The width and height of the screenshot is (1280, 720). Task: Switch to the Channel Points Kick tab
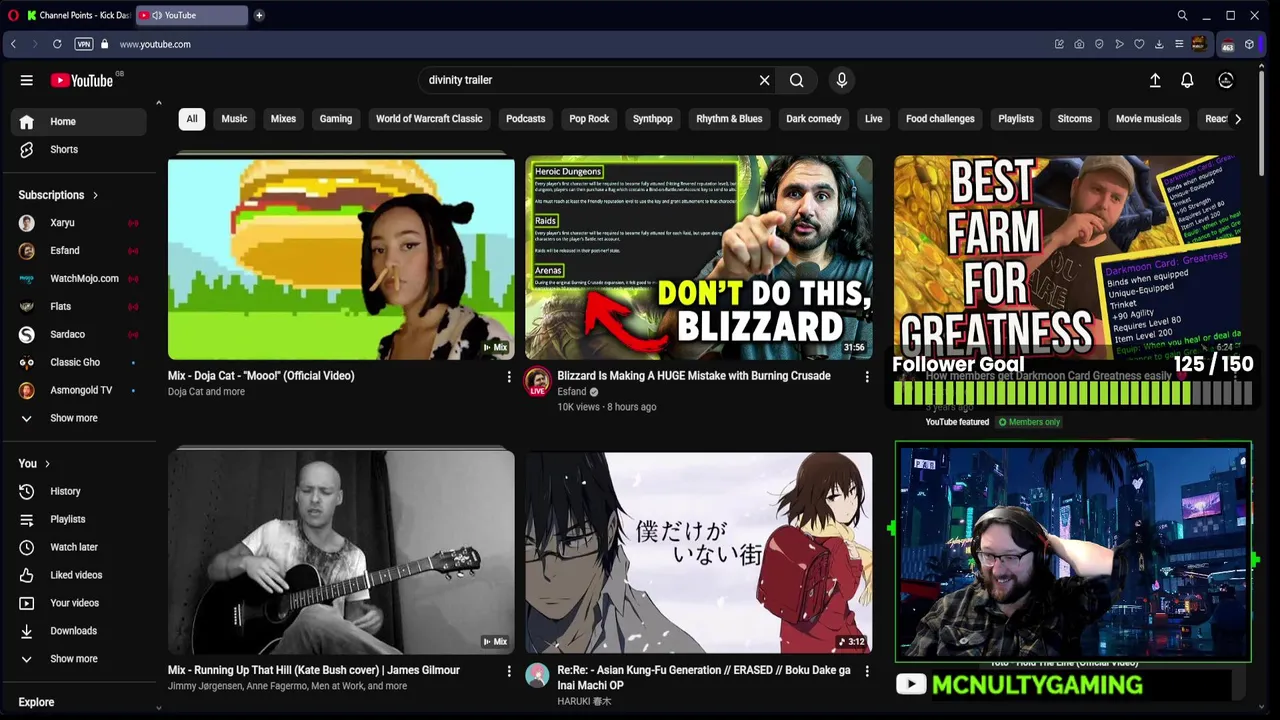[x=78, y=15]
